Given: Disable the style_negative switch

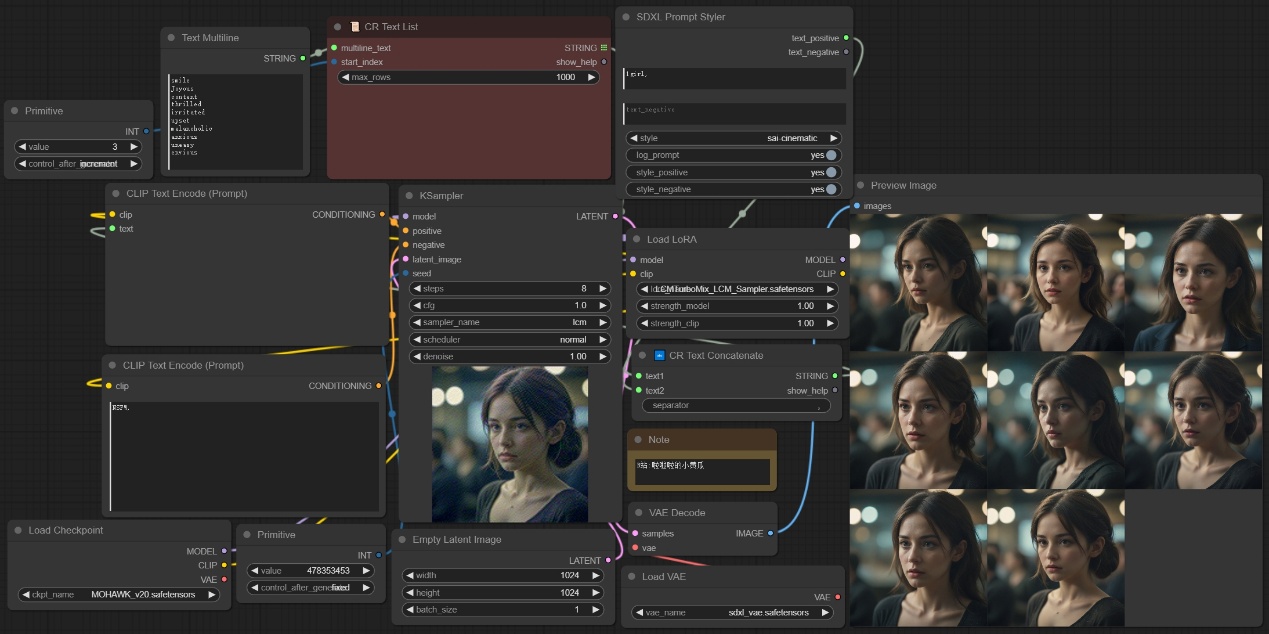Looking at the screenshot, I should click(830, 189).
